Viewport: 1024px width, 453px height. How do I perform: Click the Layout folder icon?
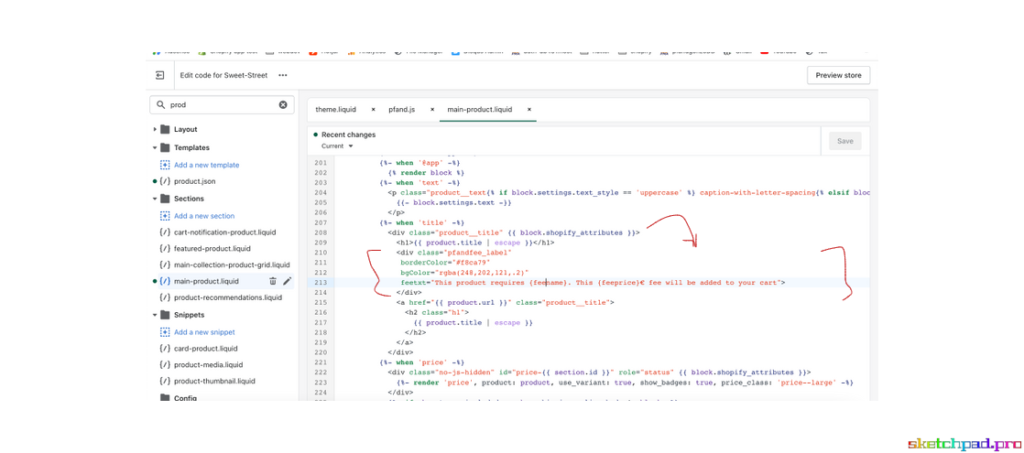coord(165,129)
